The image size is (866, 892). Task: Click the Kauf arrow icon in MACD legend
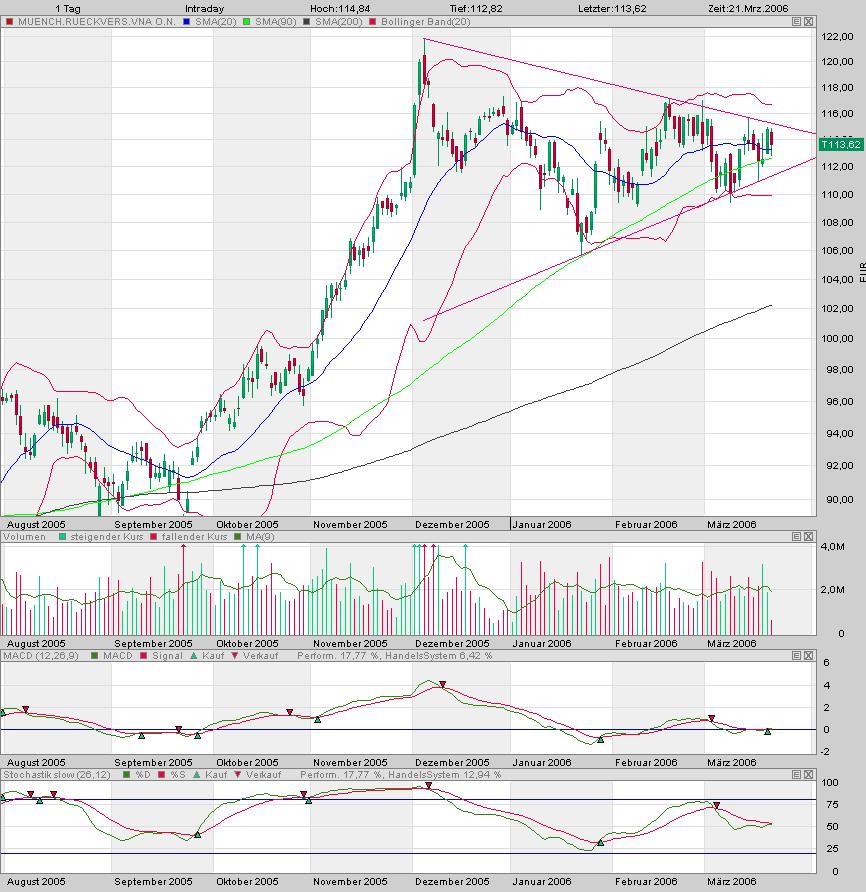click(193, 657)
